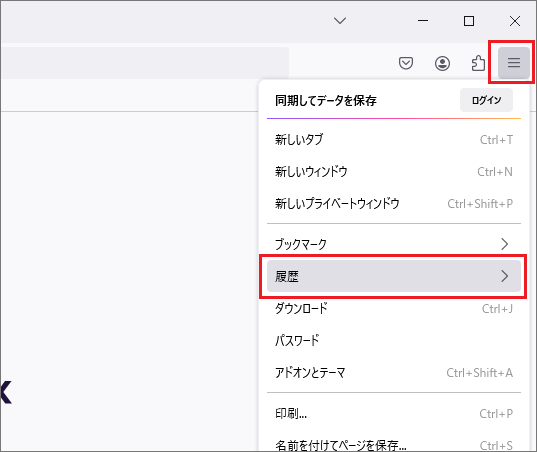Open the Firefox hamburger application menu
This screenshot has width=537, height=452.
point(514,62)
